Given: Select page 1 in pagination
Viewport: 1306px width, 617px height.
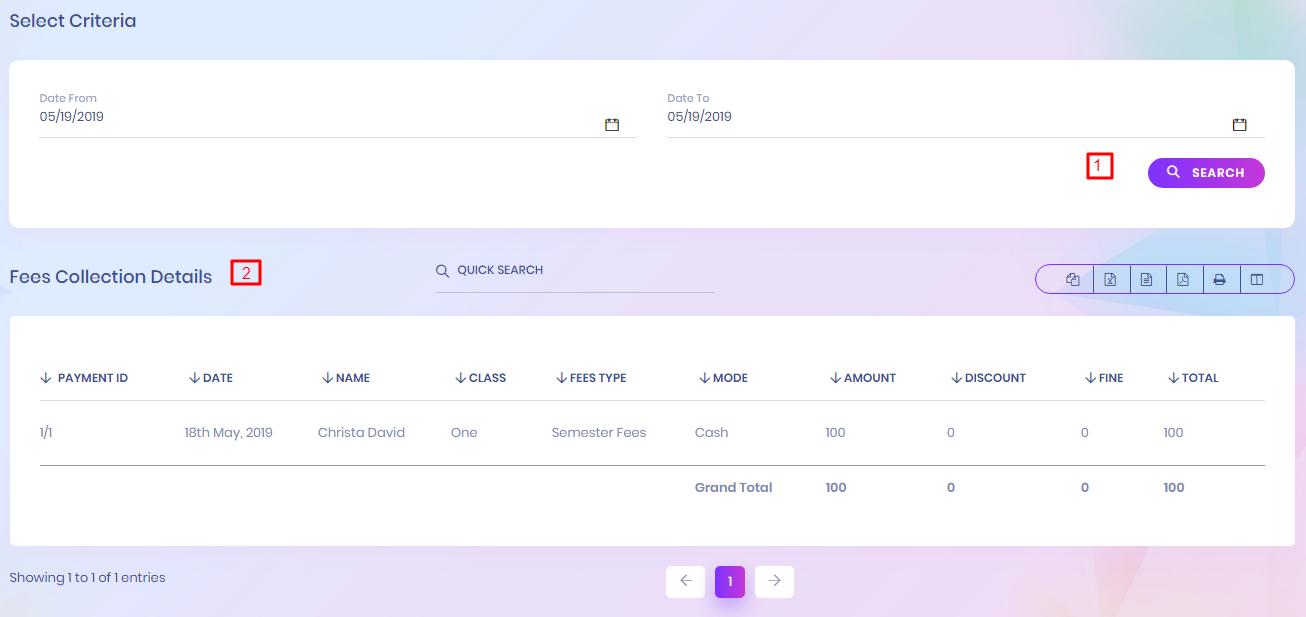Looking at the screenshot, I should 730,582.
